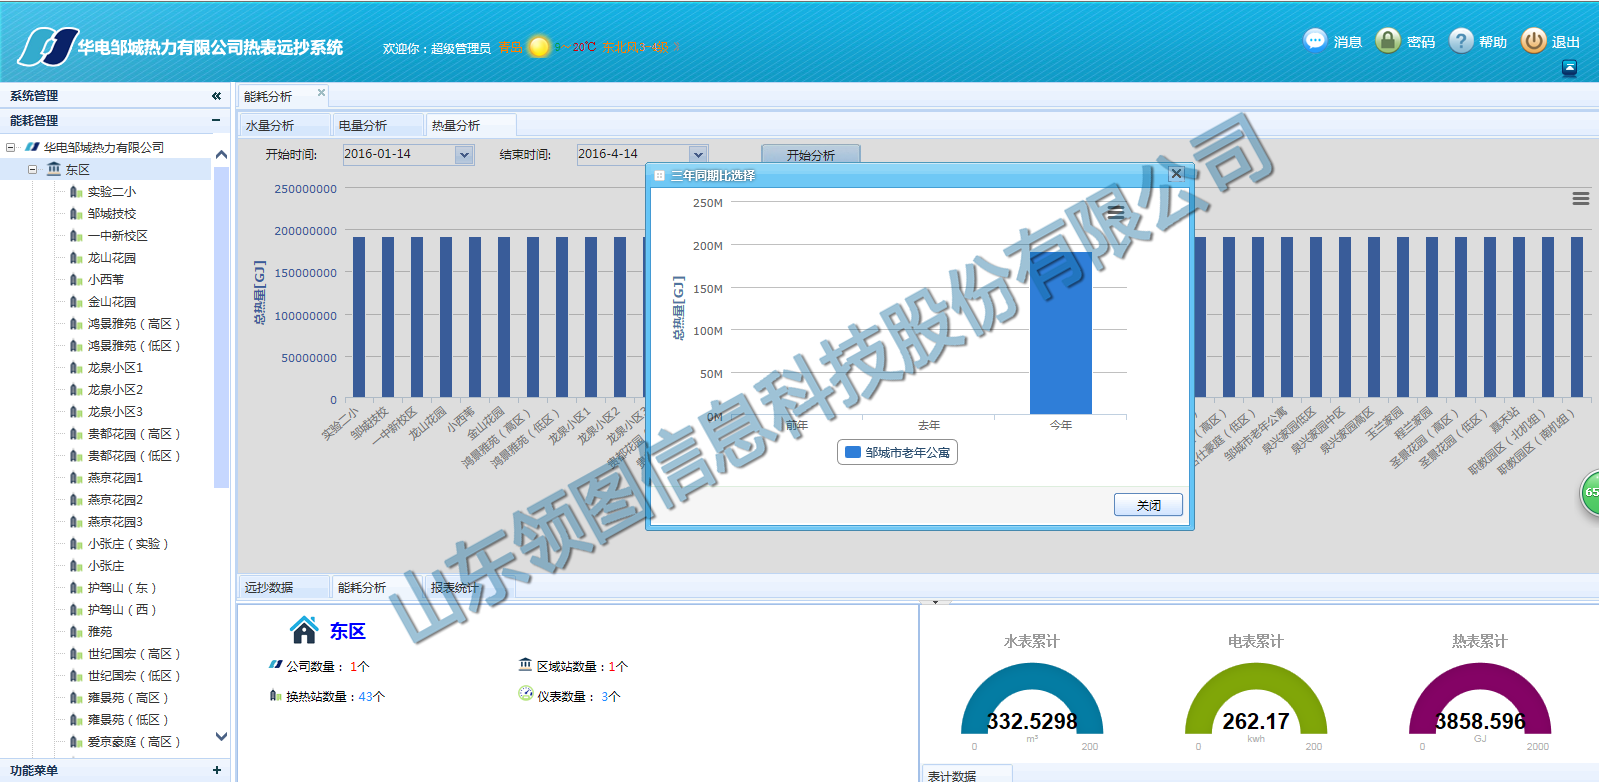Click the 开始分析 button

pos(810,155)
